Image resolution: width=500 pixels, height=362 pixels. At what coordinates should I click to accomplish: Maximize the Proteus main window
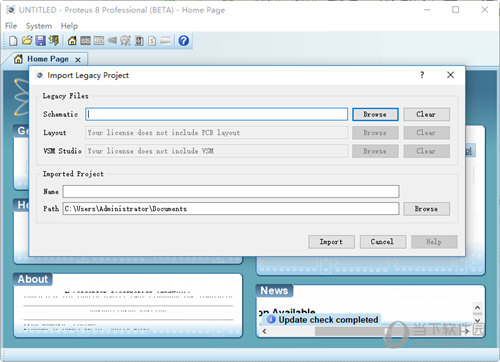tap(455, 10)
